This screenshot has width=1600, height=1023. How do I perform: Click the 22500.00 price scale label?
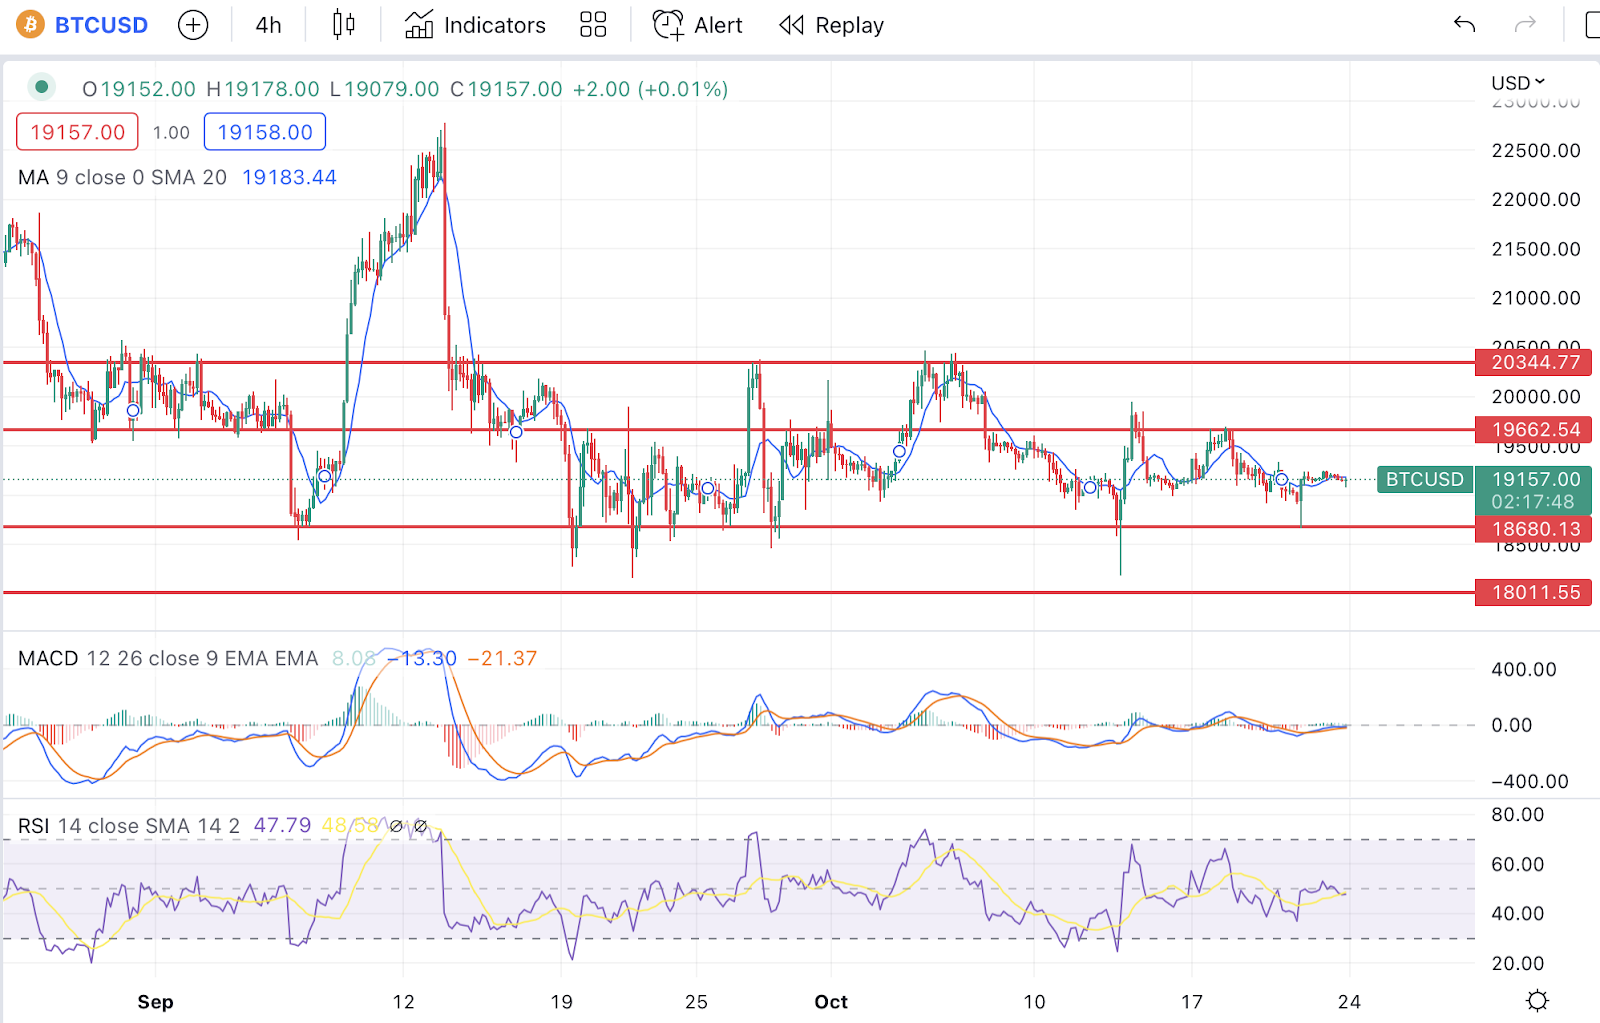(1536, 151)
